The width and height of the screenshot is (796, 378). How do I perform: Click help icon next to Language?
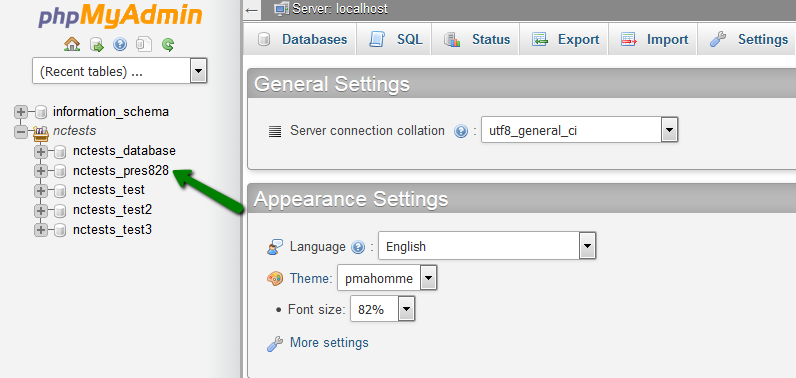(x=358, y=247)
